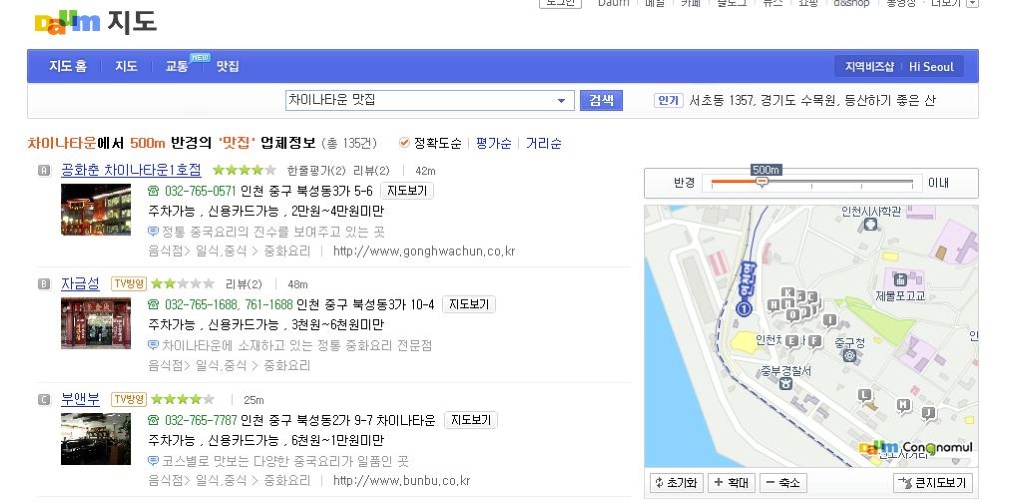Click map marker L
This screenshot has height=504, width=1024.
pyautogui.click(x=865, y=396)
